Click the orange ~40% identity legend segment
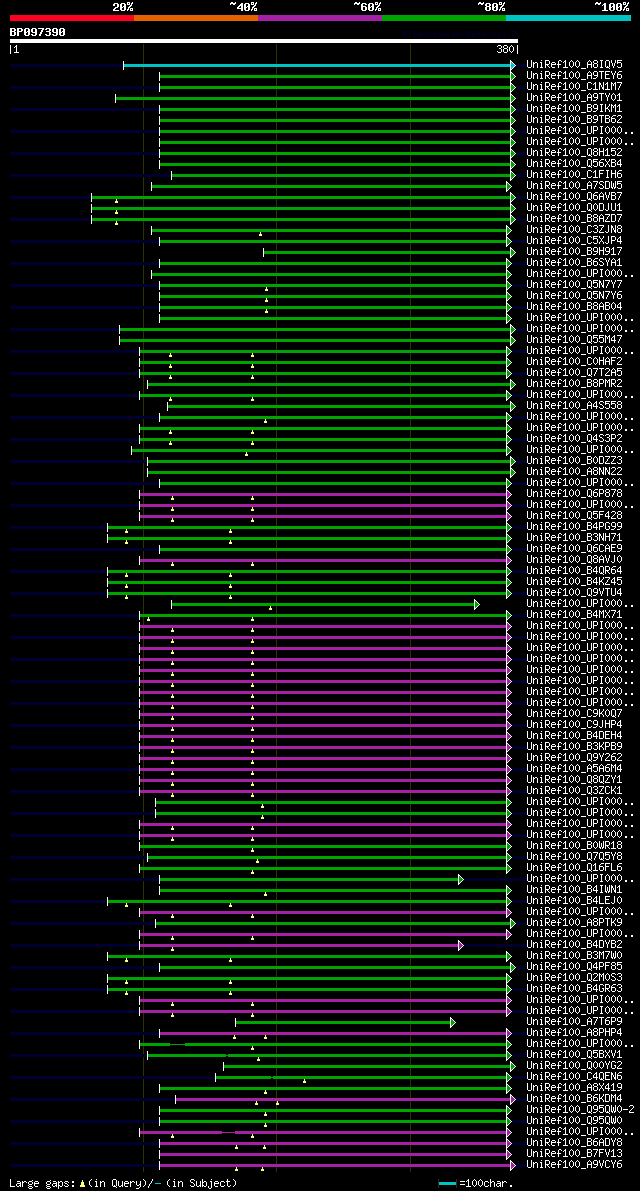640x1191 pixels. (196, 17)
